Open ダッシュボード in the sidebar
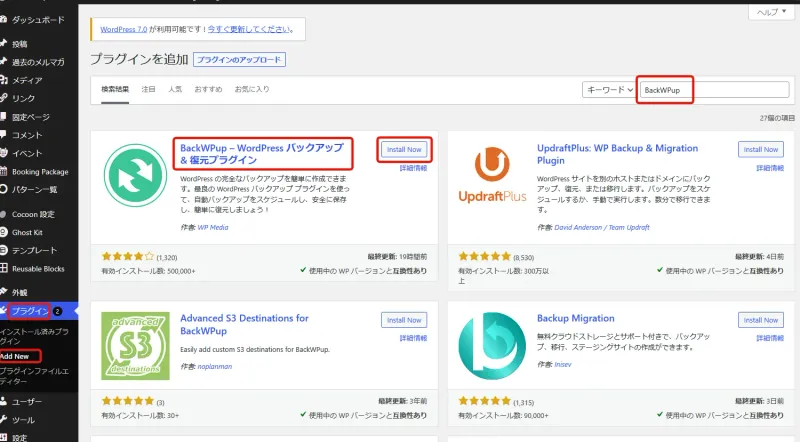The image size is (800, 442). click(x=38, y=20)
